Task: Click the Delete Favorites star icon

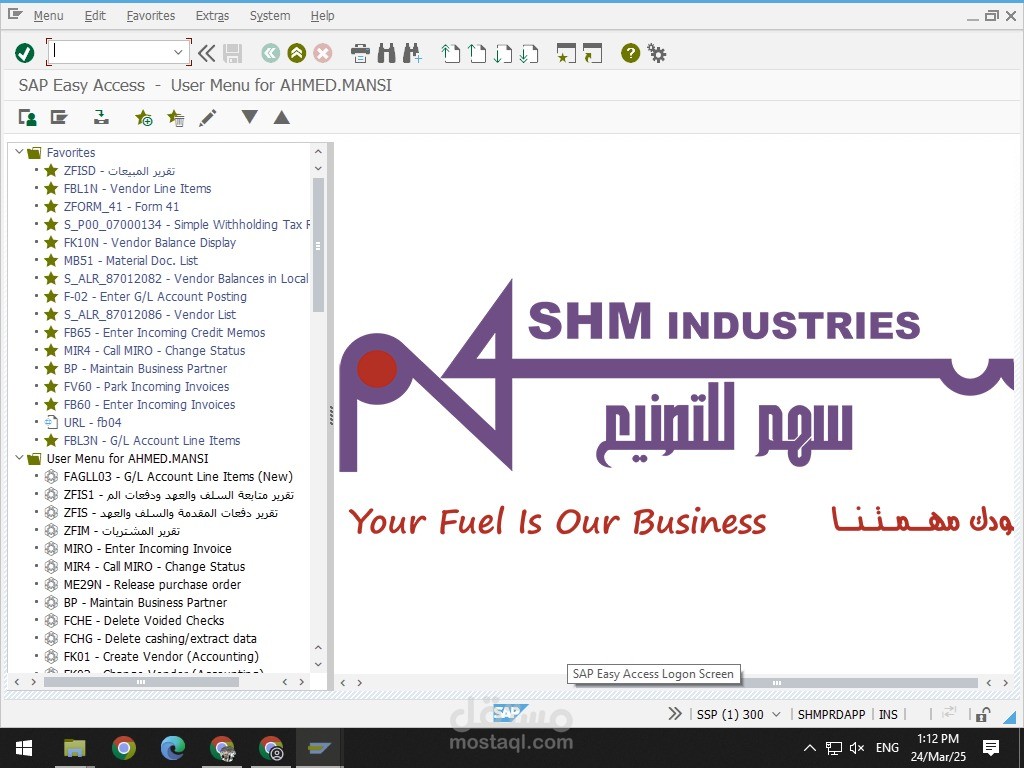Action: [x=176, y=118]
